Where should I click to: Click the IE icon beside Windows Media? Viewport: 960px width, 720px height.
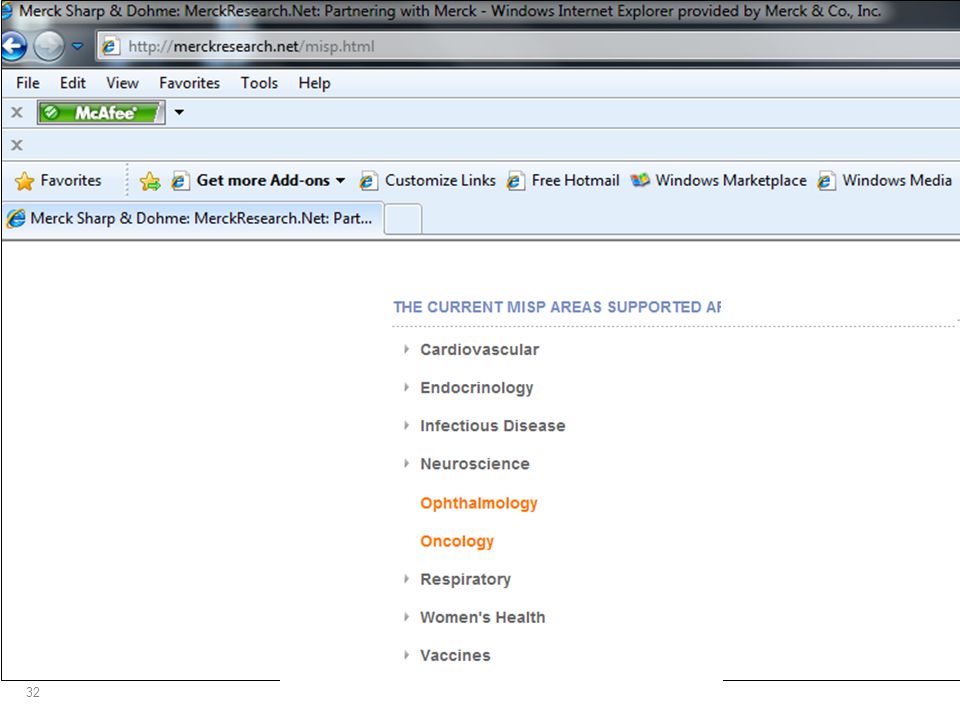[826, 181]
